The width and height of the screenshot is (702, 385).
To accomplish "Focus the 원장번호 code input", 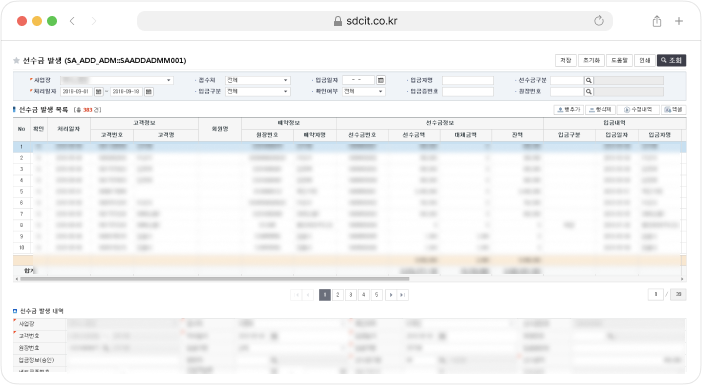I will 567,91.
